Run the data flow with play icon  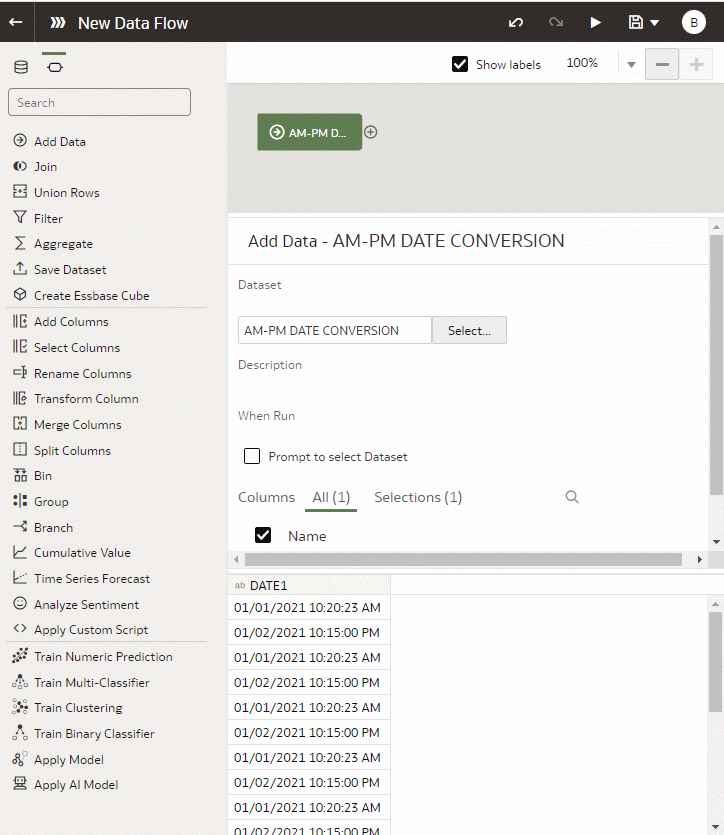(596, 22)
